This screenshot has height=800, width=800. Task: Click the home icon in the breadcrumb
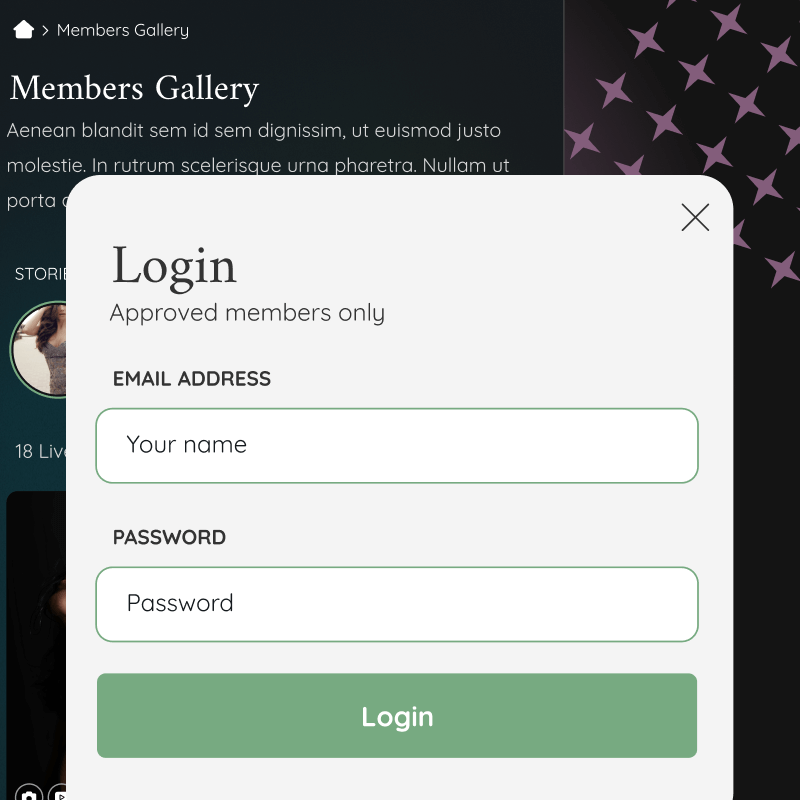24,30
